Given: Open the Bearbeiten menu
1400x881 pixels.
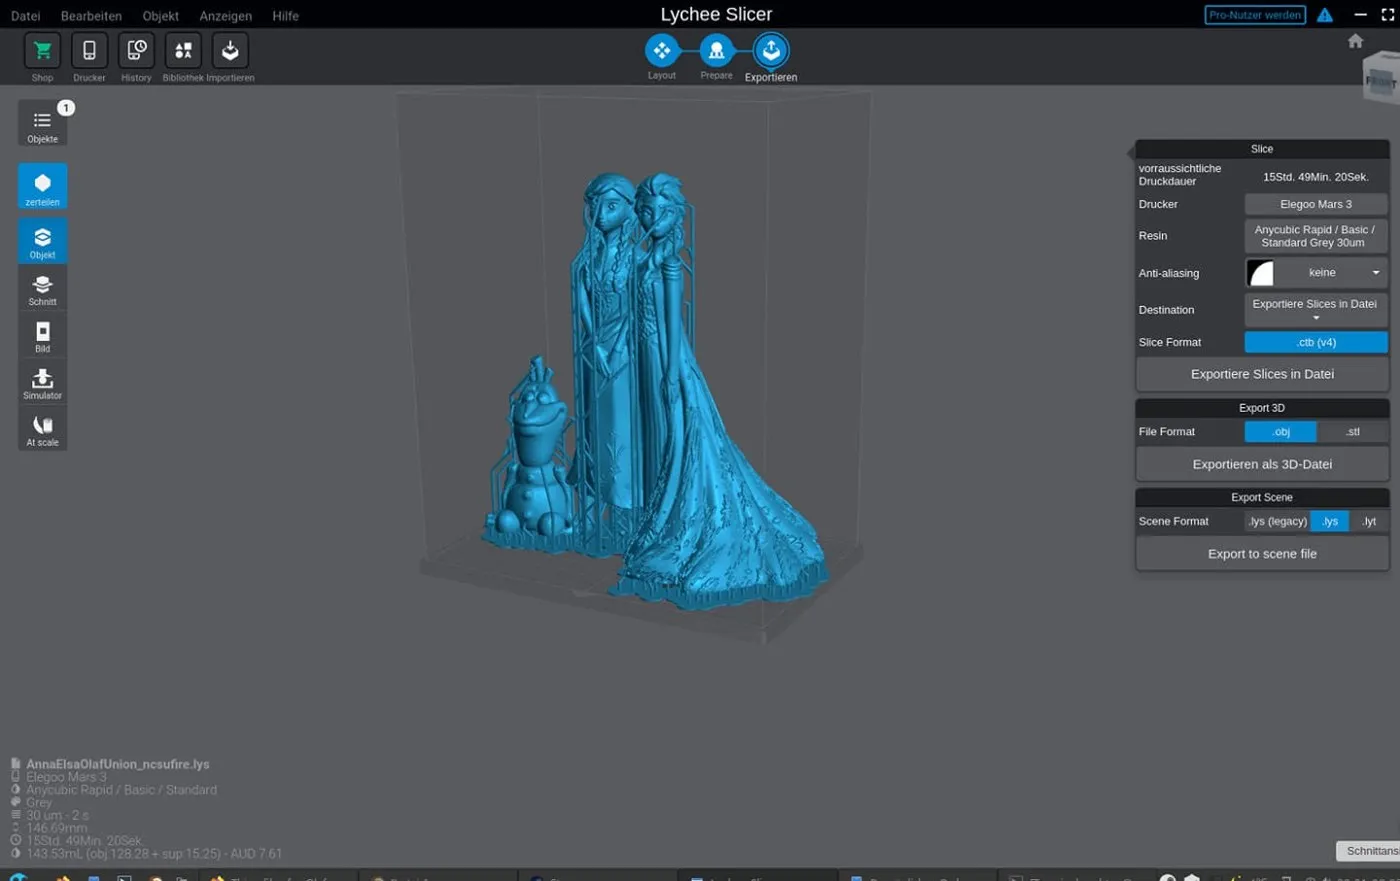Looking at the screenshot, I should pyautogui.click(x=91, y=16).
